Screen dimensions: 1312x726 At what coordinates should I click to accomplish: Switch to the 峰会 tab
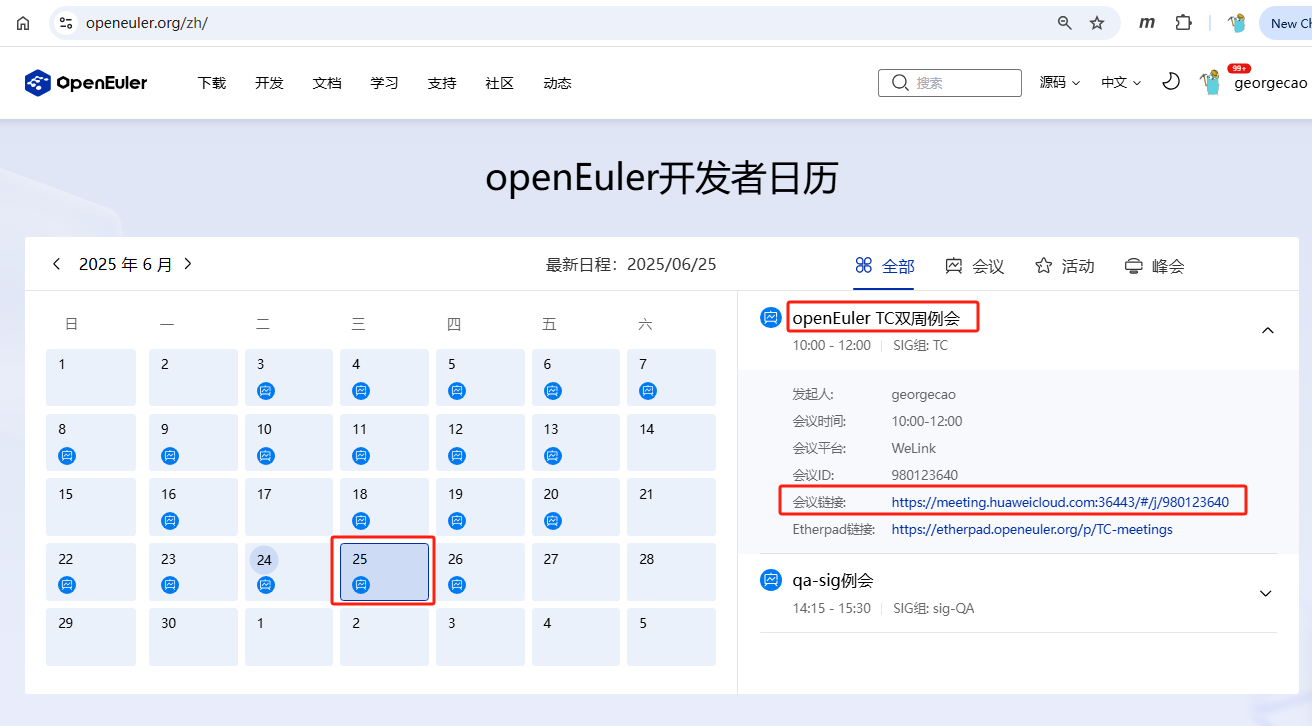[x=1155, y=266]
